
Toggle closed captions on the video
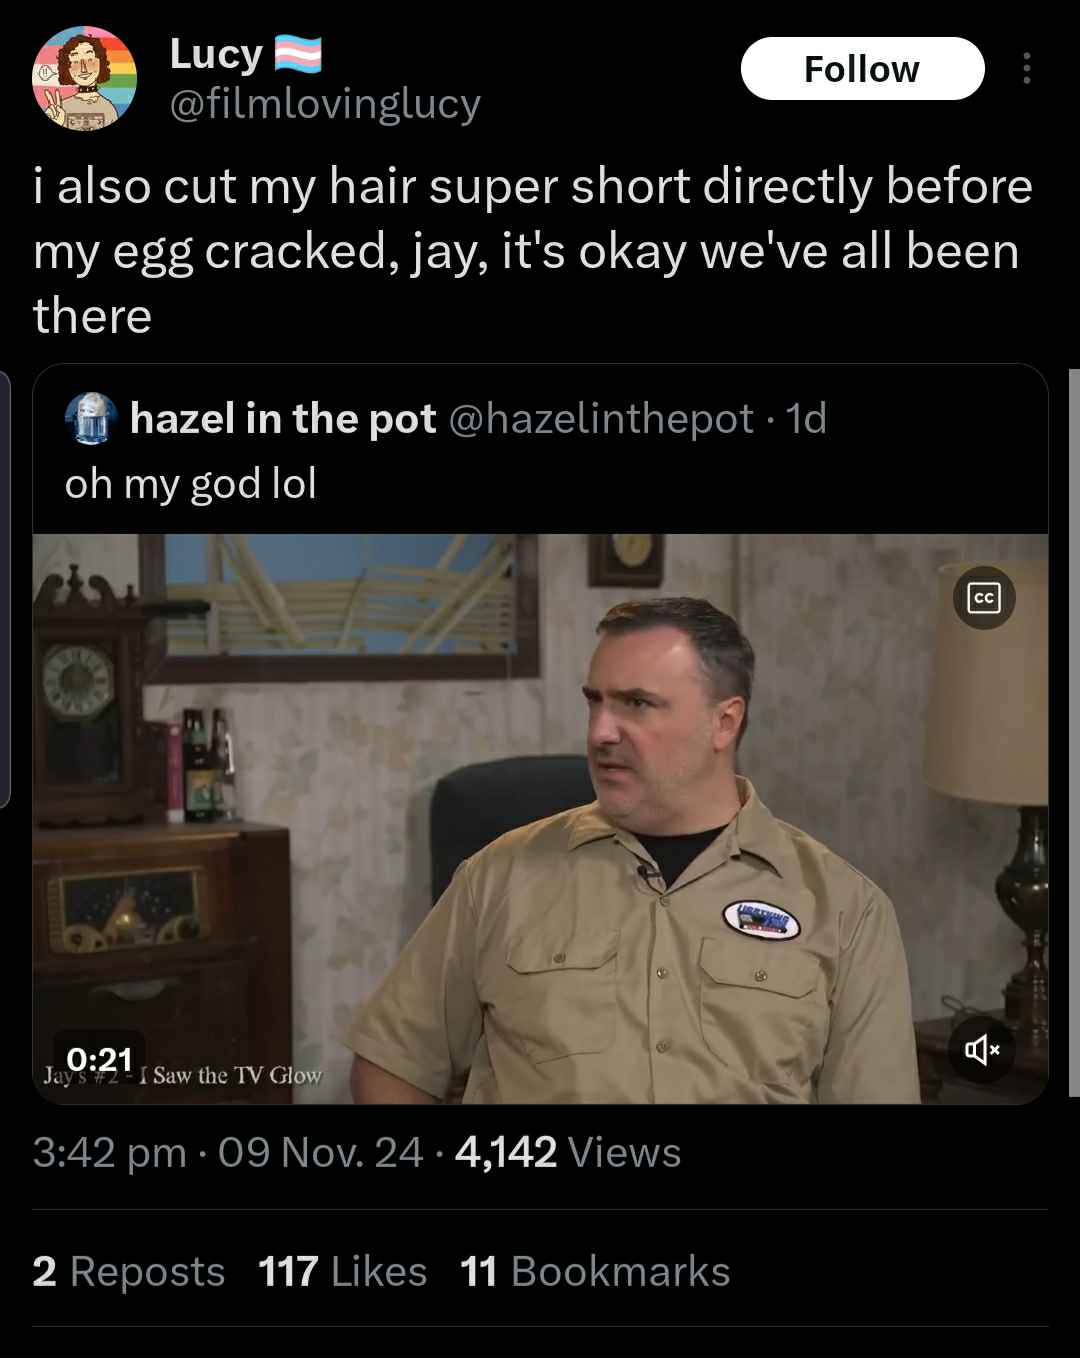984,598
